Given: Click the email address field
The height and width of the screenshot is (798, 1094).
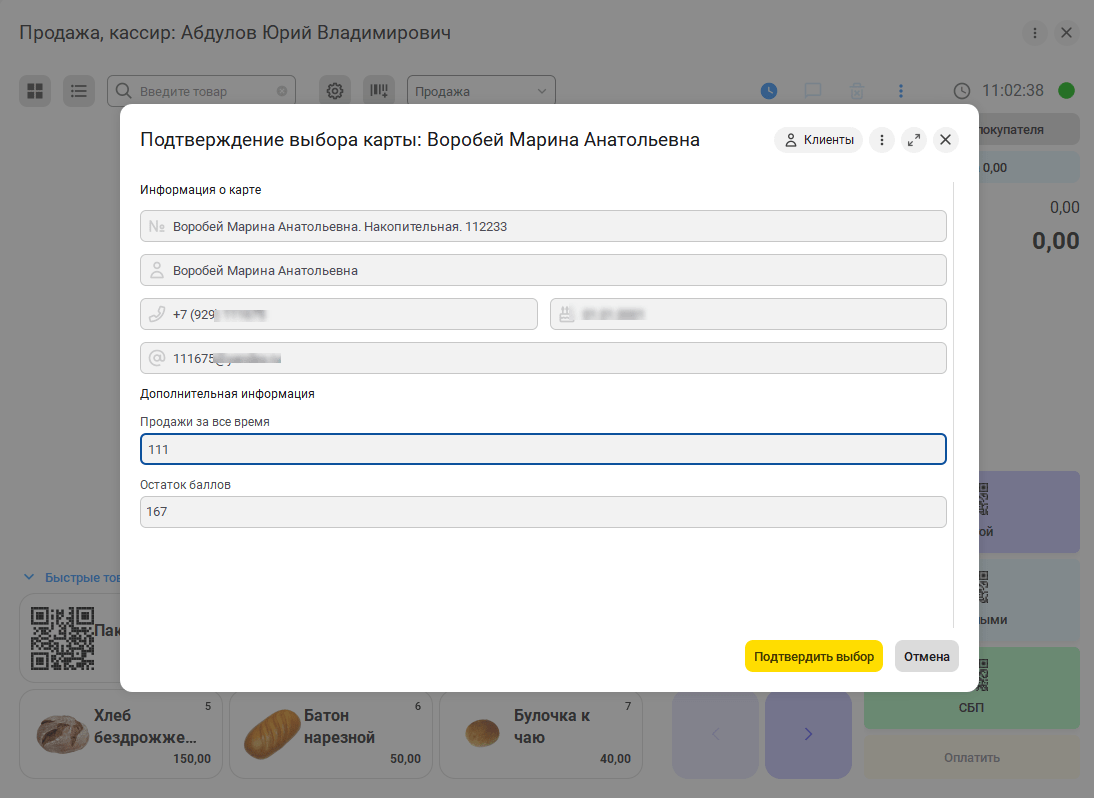Looking at the screenshot, I should [x=543, y=358].
